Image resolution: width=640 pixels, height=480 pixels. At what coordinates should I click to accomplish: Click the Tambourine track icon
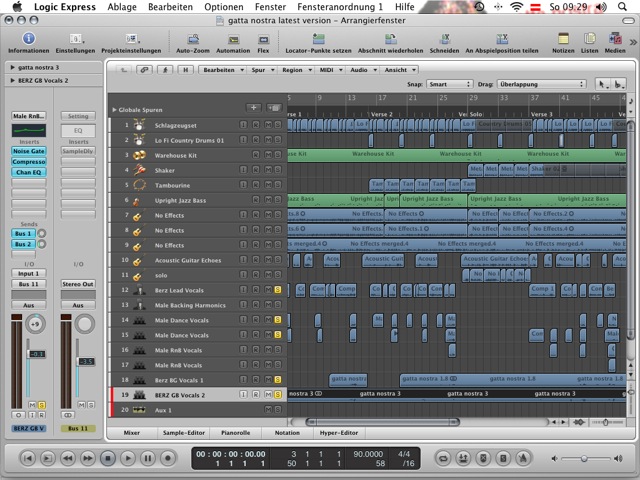[139, 185]
